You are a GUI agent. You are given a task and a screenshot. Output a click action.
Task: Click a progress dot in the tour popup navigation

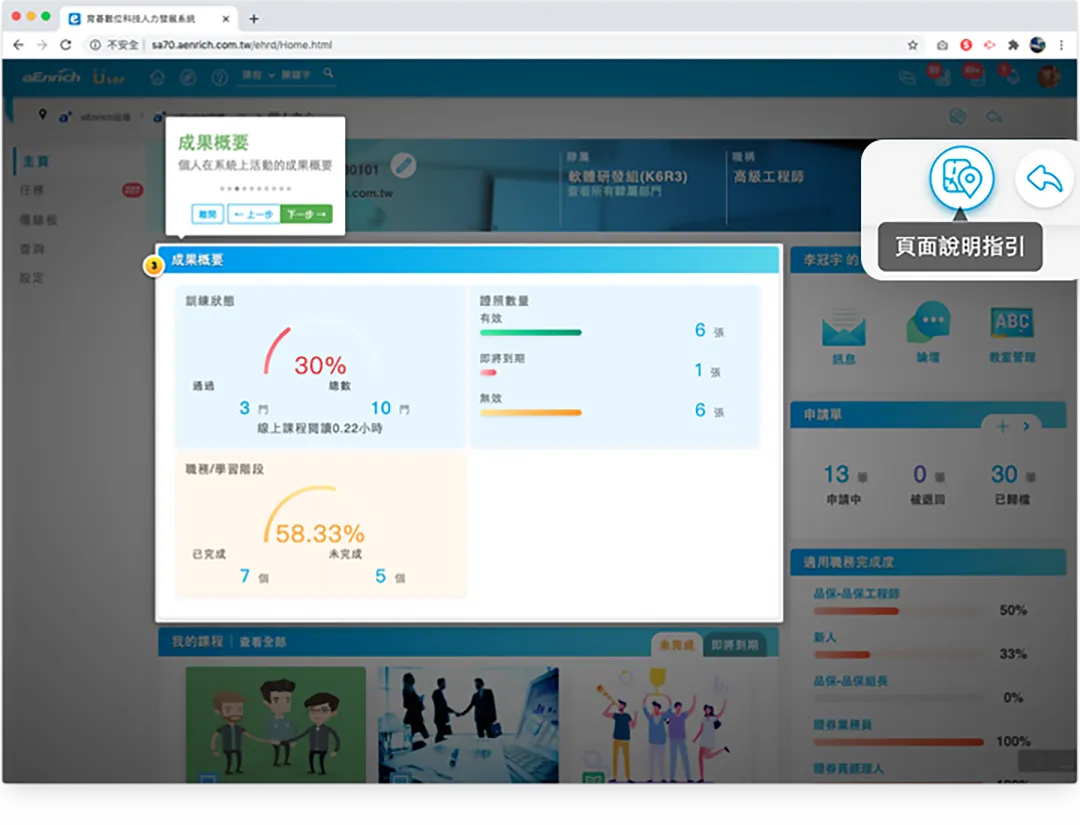237,187
